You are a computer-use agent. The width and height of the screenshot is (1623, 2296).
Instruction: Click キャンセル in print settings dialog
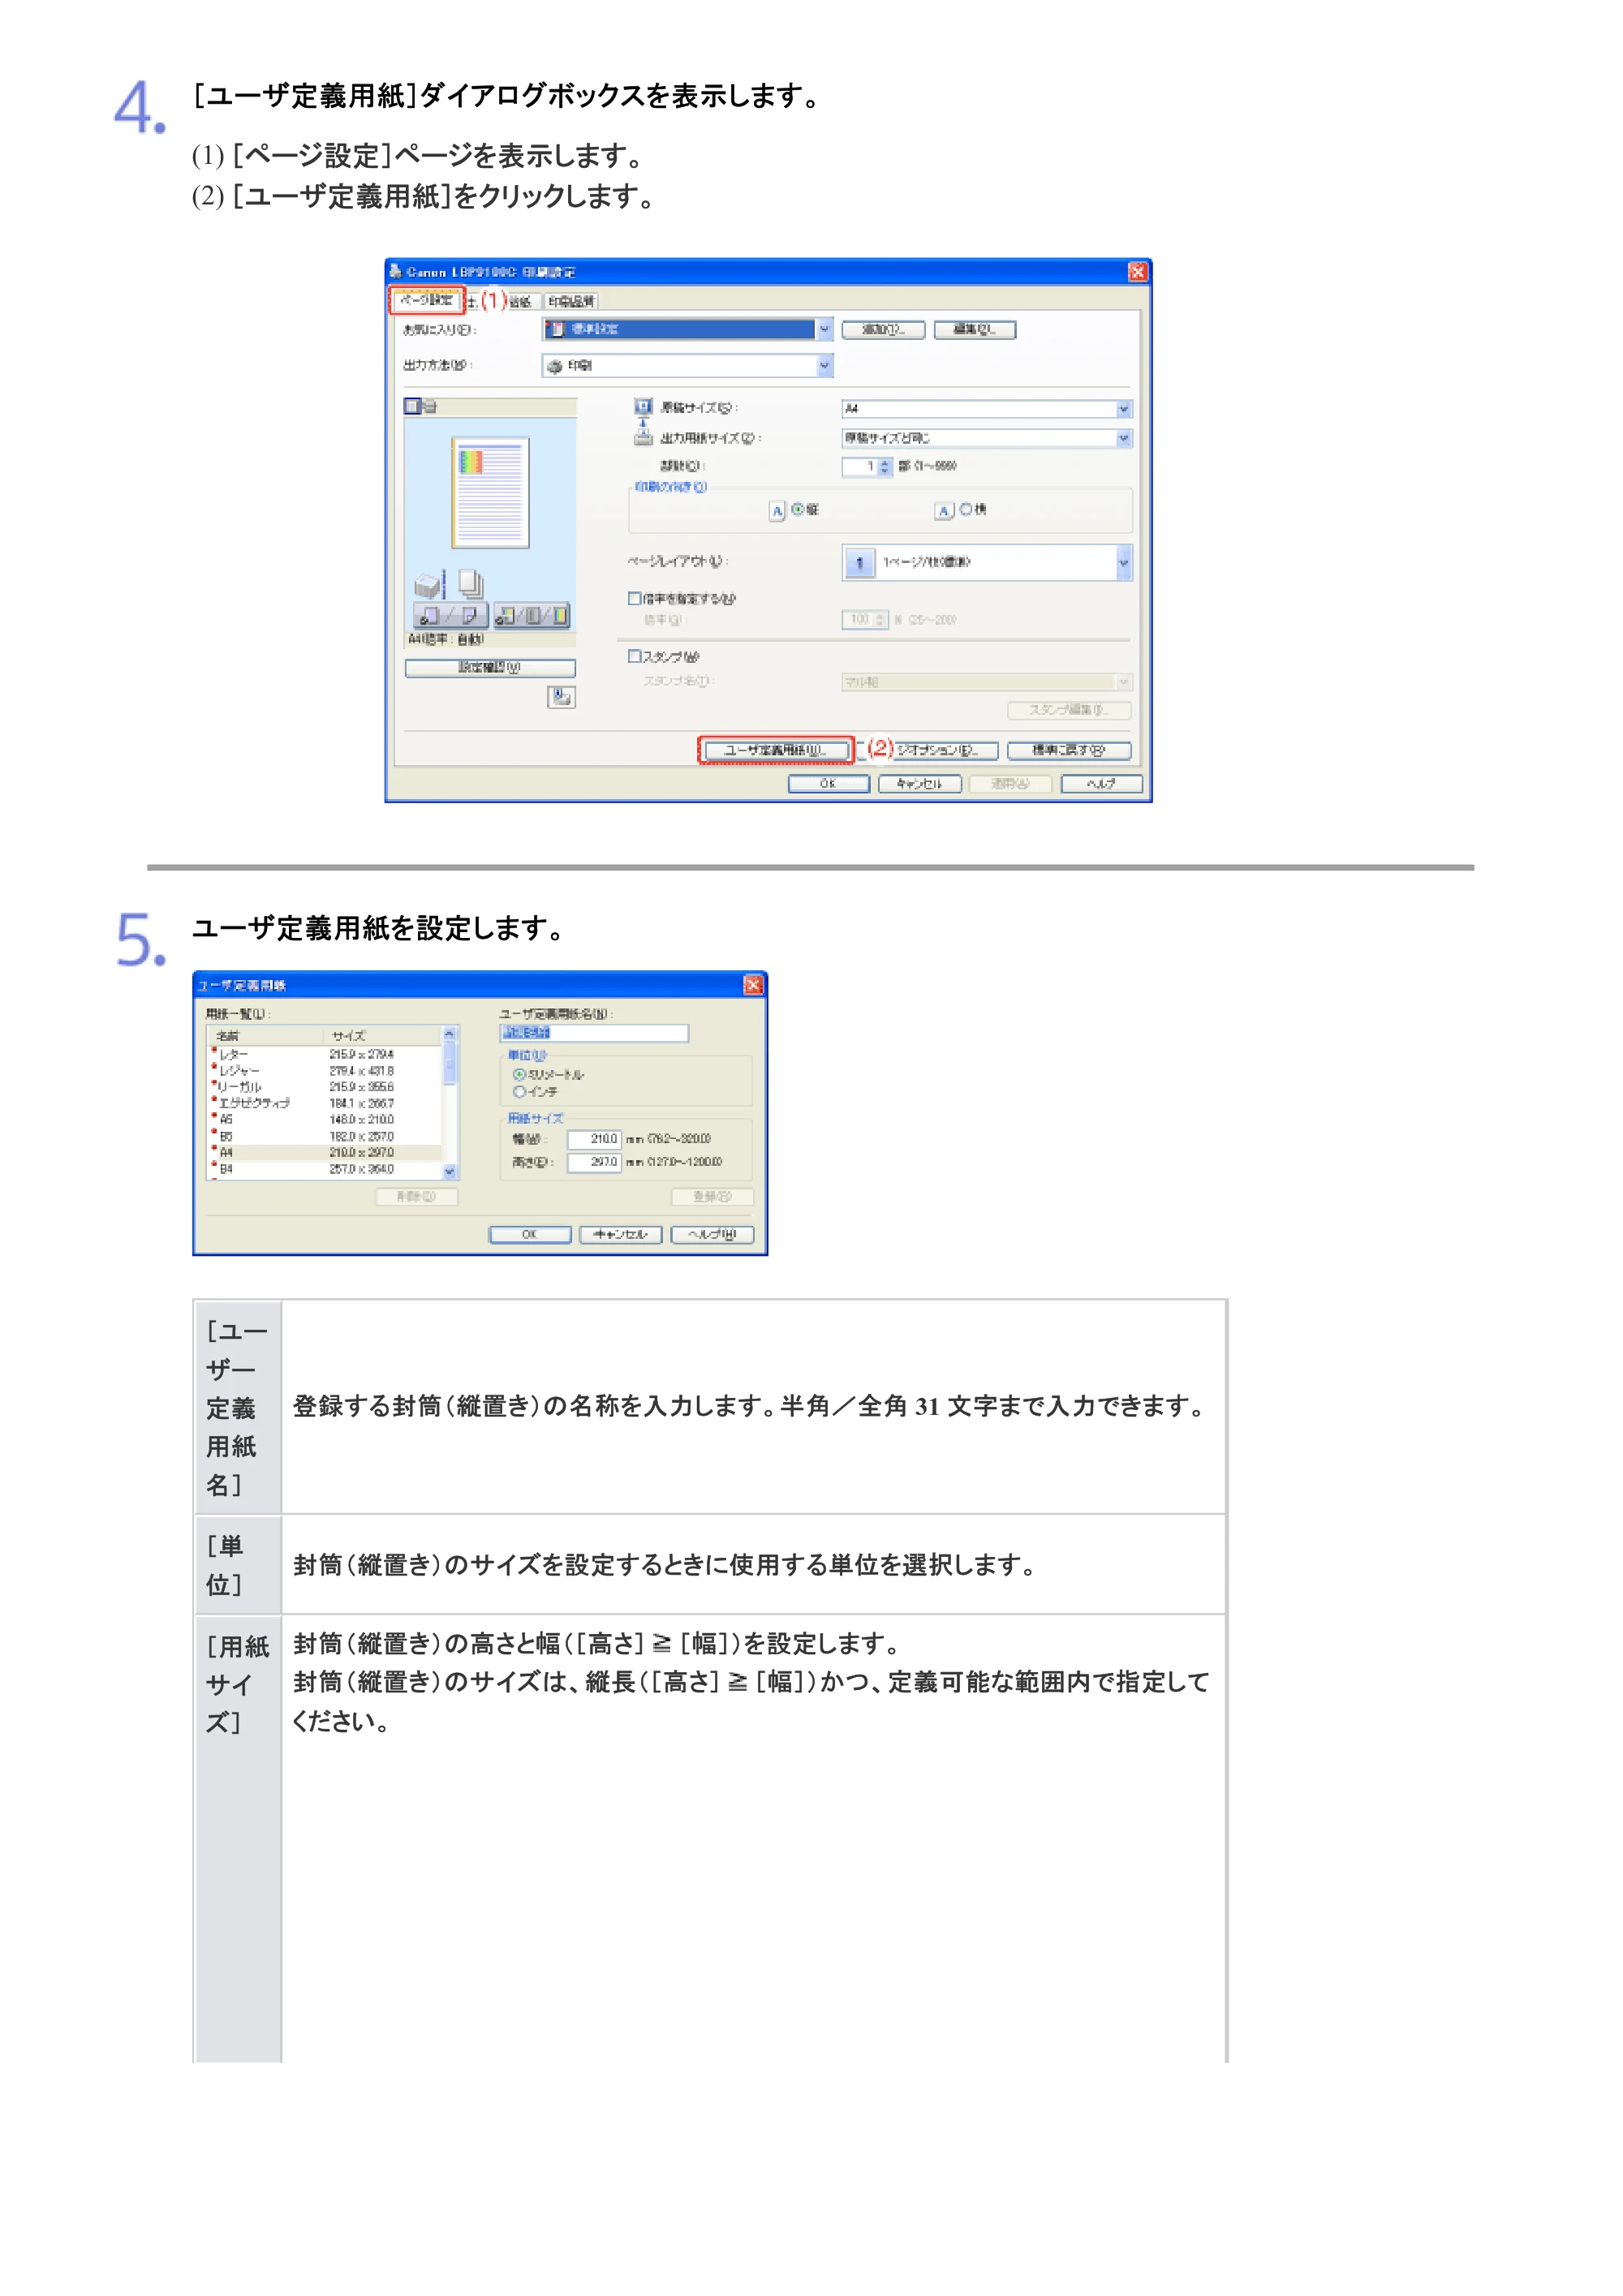click(x=920, y=784)
